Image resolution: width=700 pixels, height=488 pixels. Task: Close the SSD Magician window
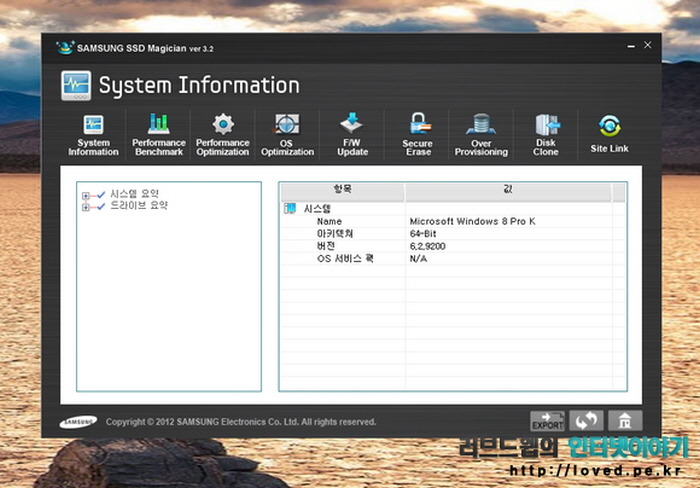647,45
